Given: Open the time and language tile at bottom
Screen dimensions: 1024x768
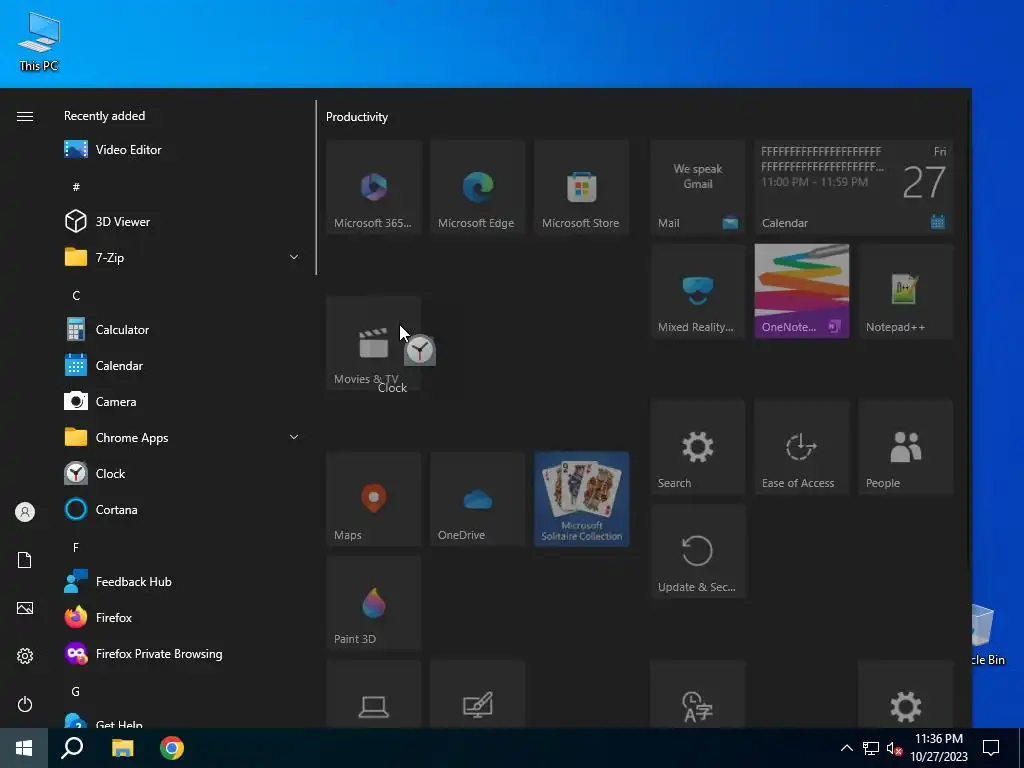Looking at the screenshot, I should coord(697,695).
